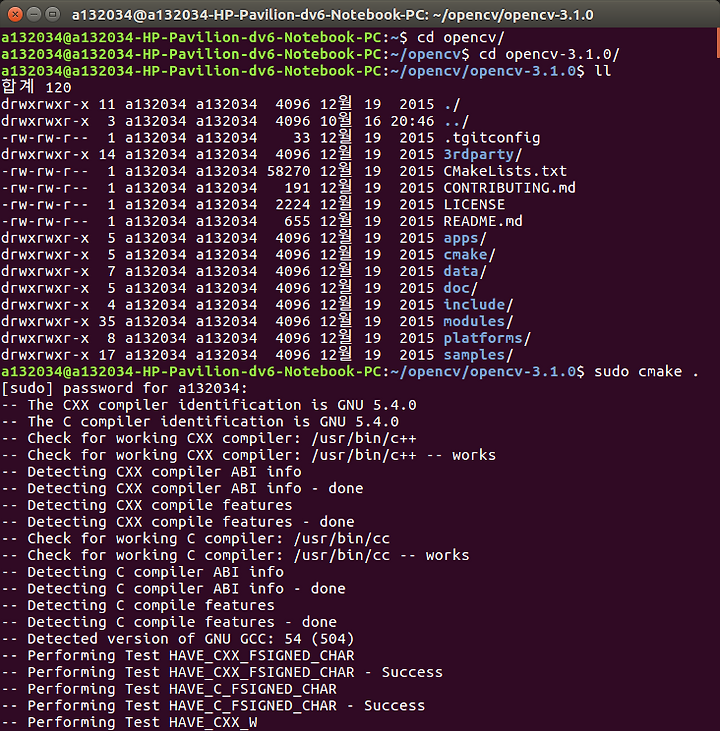Viewport: 720px width, 731px height.
Task: Click the 'samples/' directory name
Action: pos(478,355)
